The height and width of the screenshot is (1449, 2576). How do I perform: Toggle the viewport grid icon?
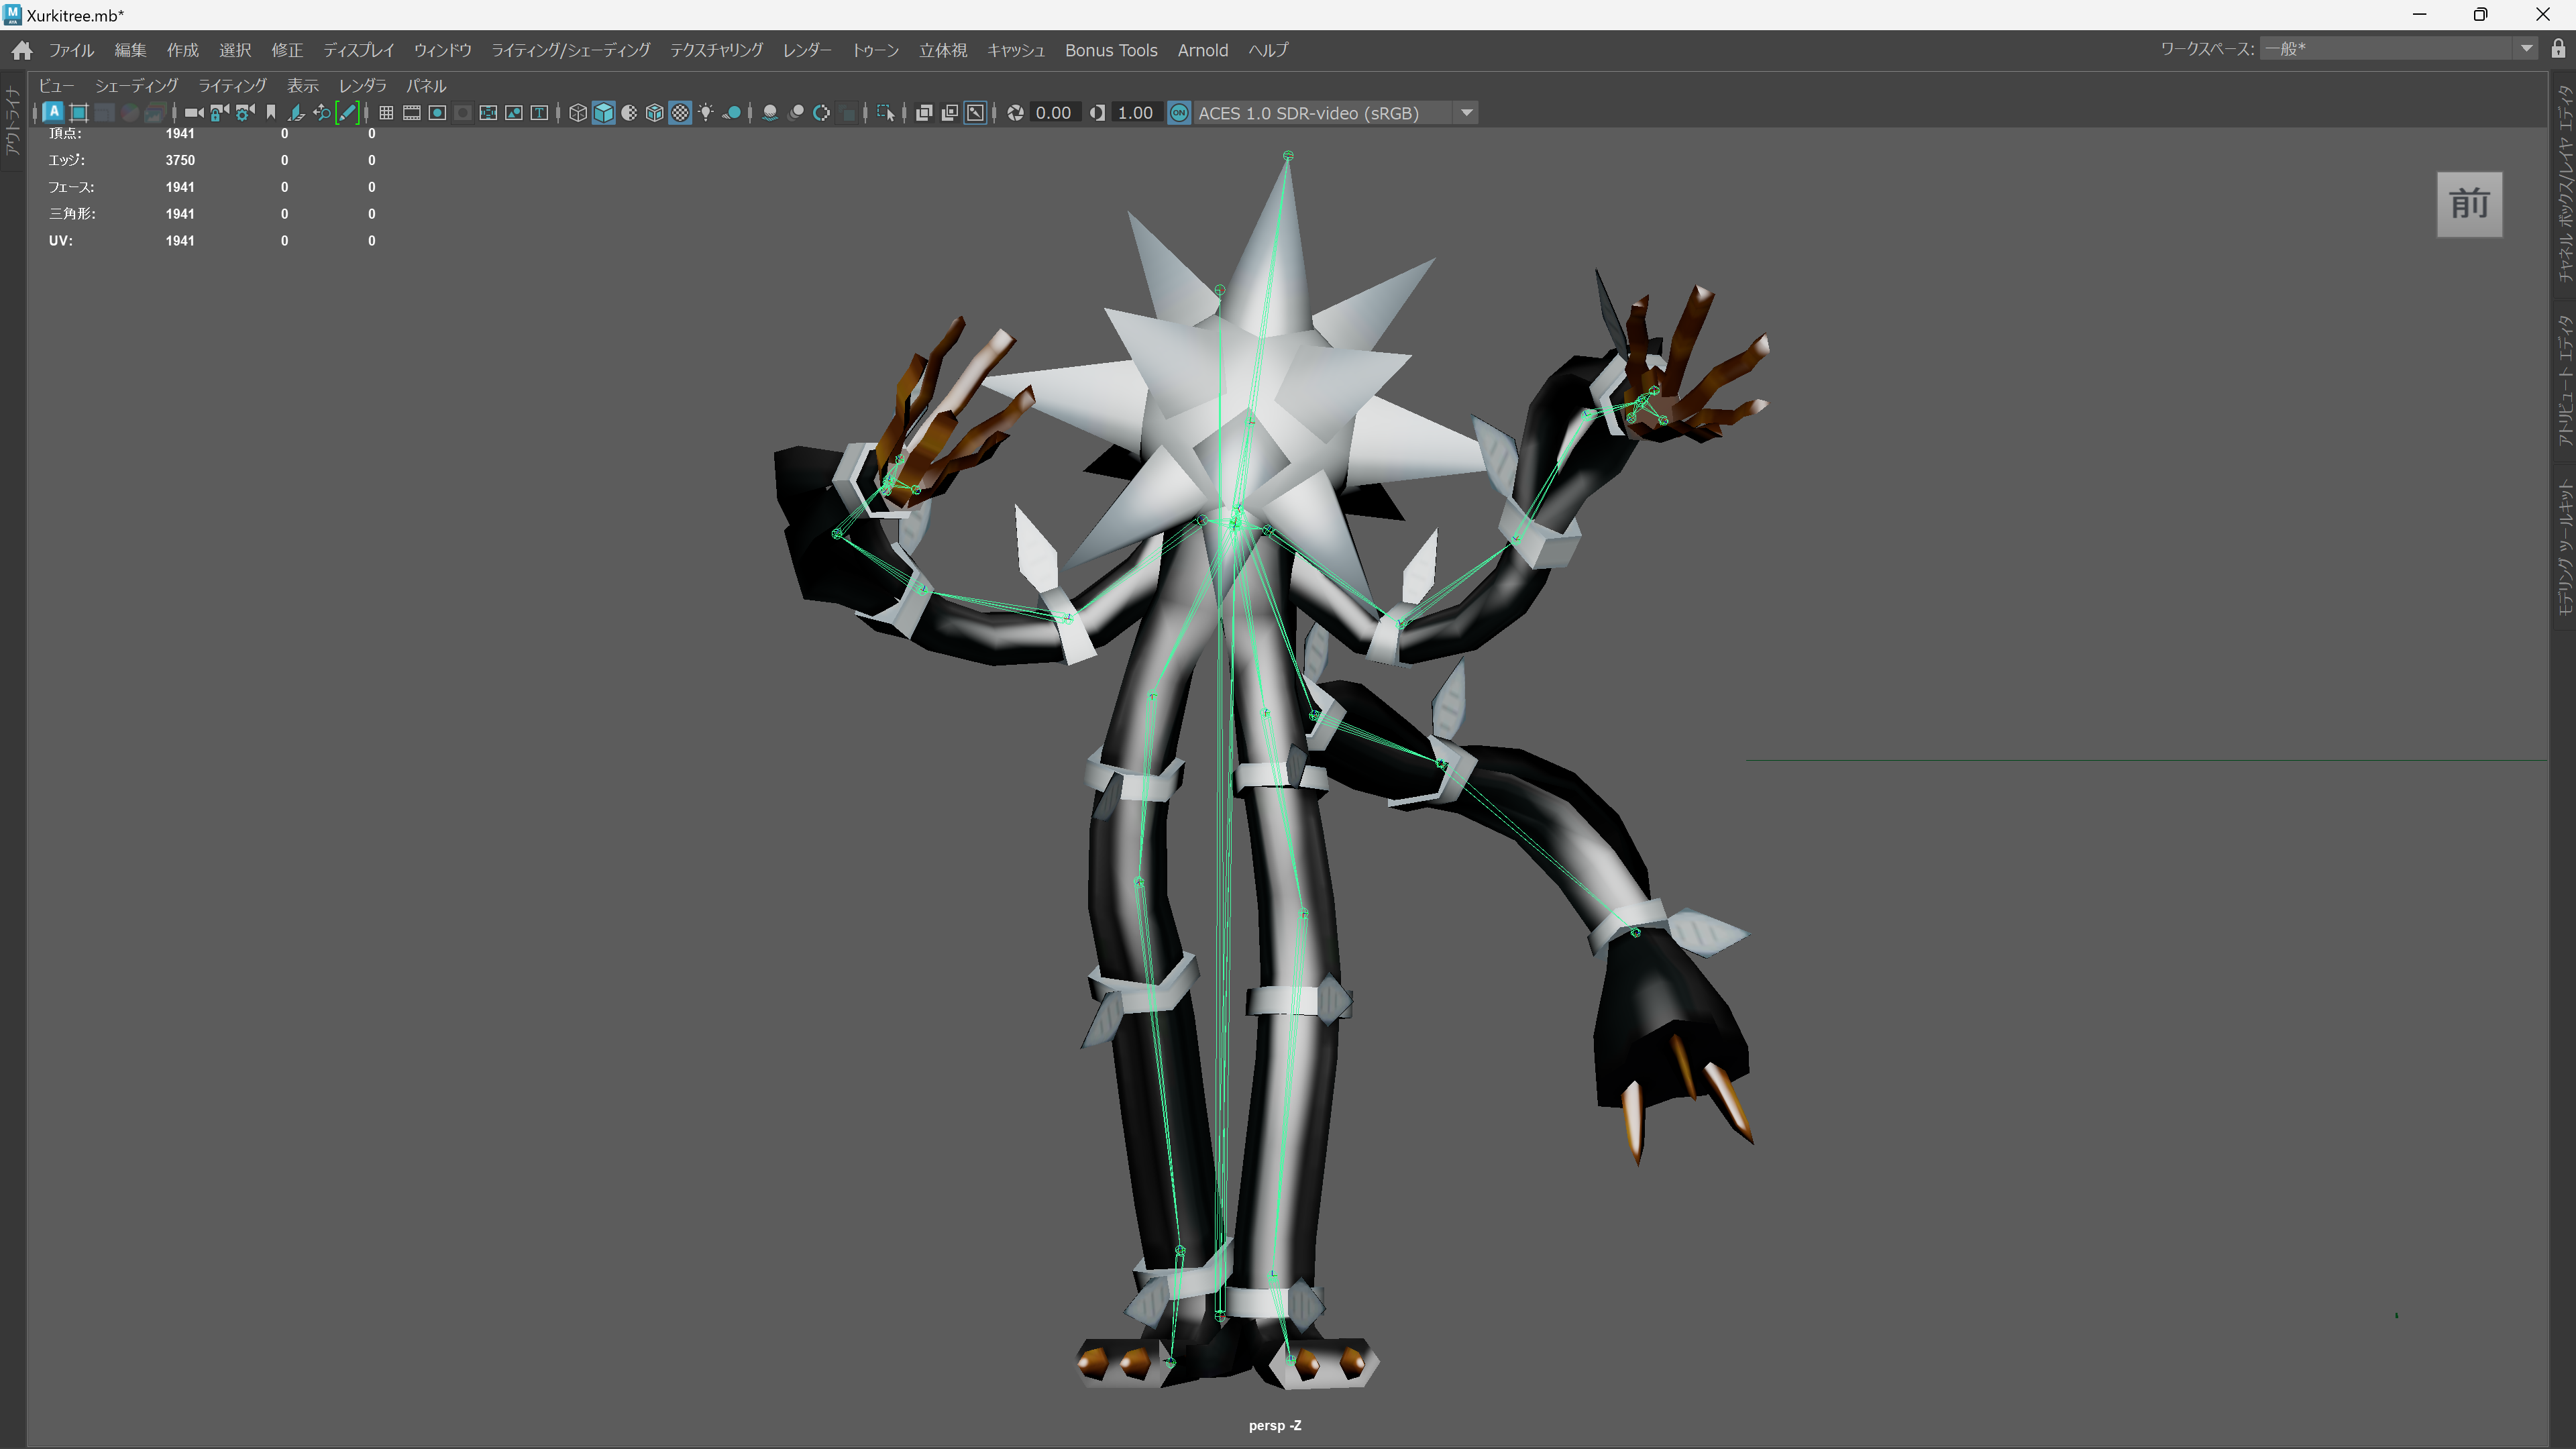(386, 113)
